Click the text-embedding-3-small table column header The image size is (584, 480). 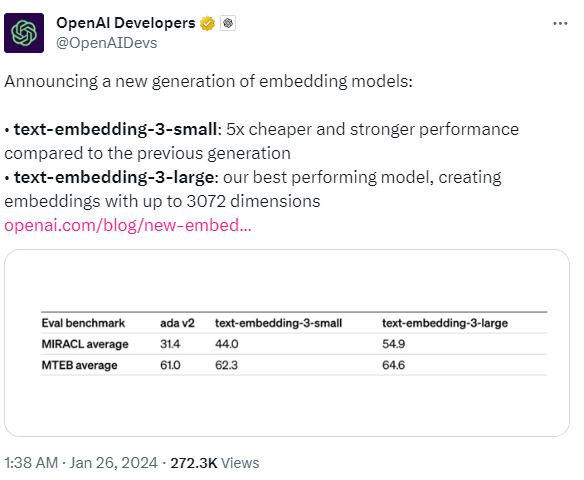[278, 323]
